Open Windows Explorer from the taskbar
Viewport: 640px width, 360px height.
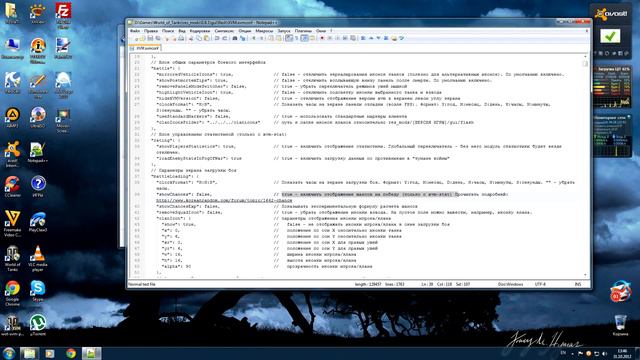(29, 353)
